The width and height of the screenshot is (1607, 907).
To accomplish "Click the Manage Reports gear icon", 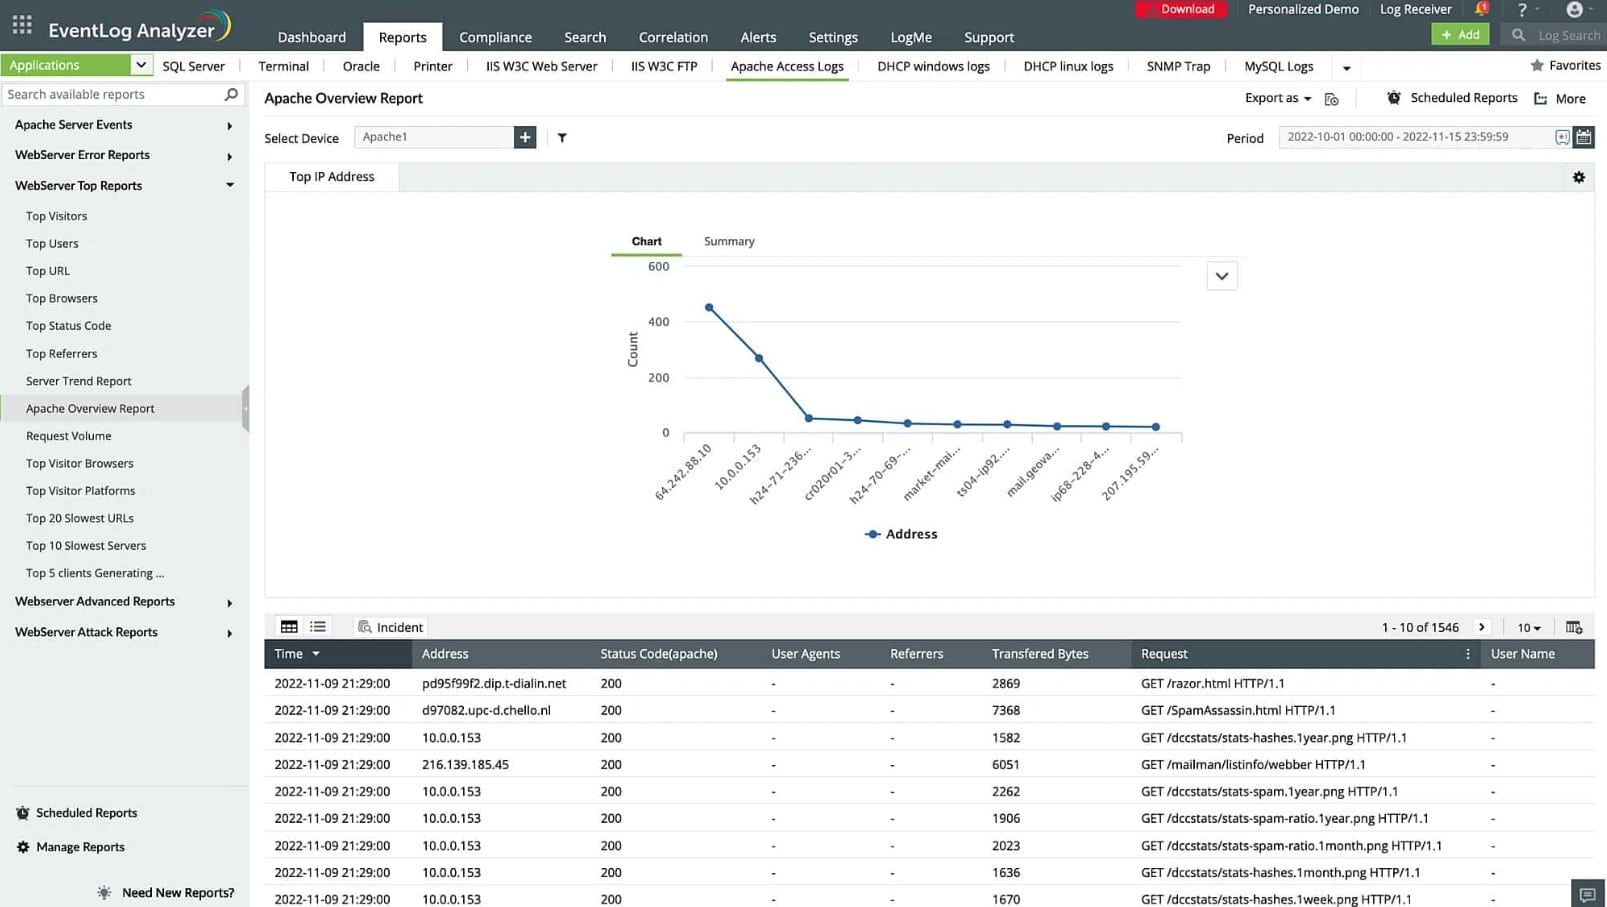I will (x=22, y=847).
